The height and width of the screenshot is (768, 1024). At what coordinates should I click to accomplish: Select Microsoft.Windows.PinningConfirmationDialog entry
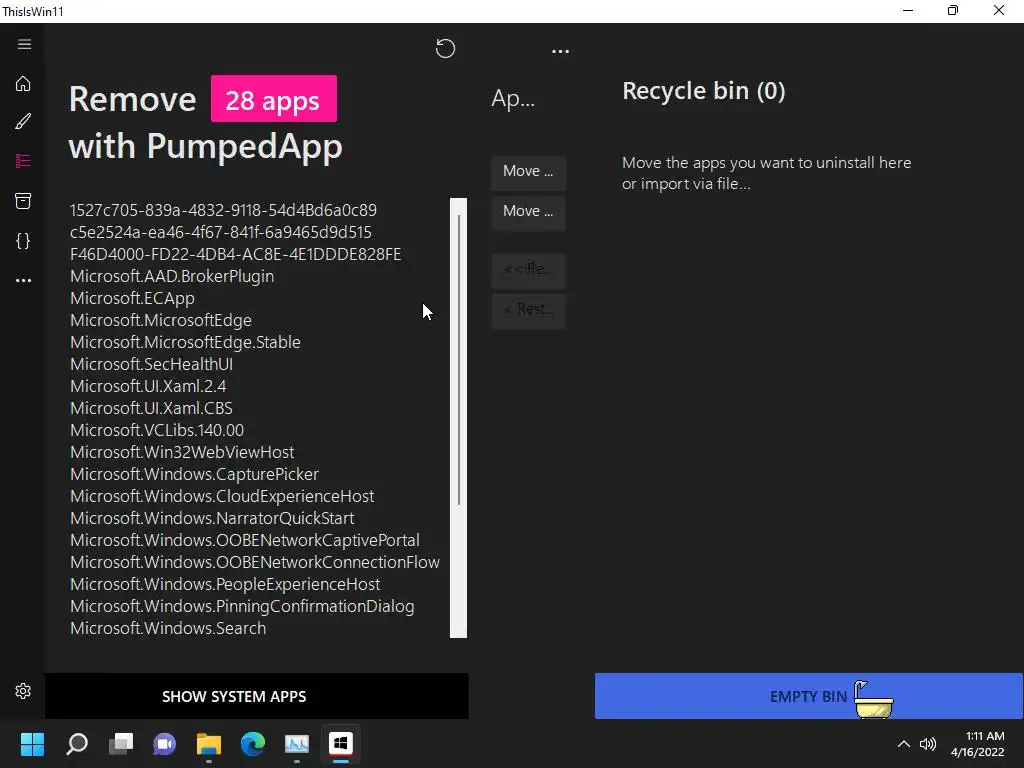(242, 607)
